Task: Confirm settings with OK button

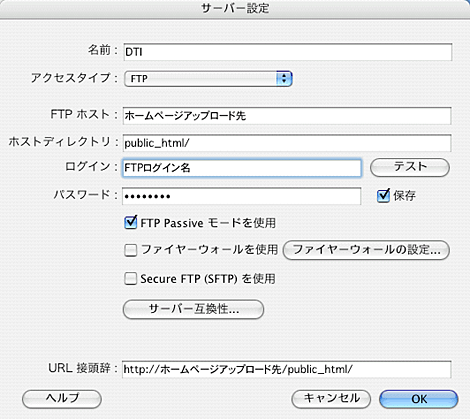Action: pos(419,399)
